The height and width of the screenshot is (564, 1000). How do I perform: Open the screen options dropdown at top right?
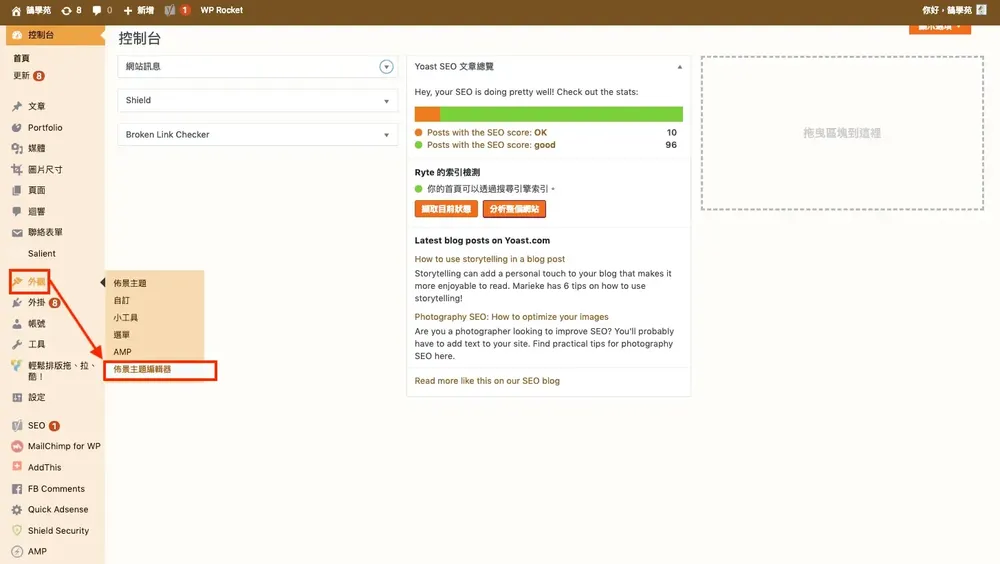[x=939, y=28]
